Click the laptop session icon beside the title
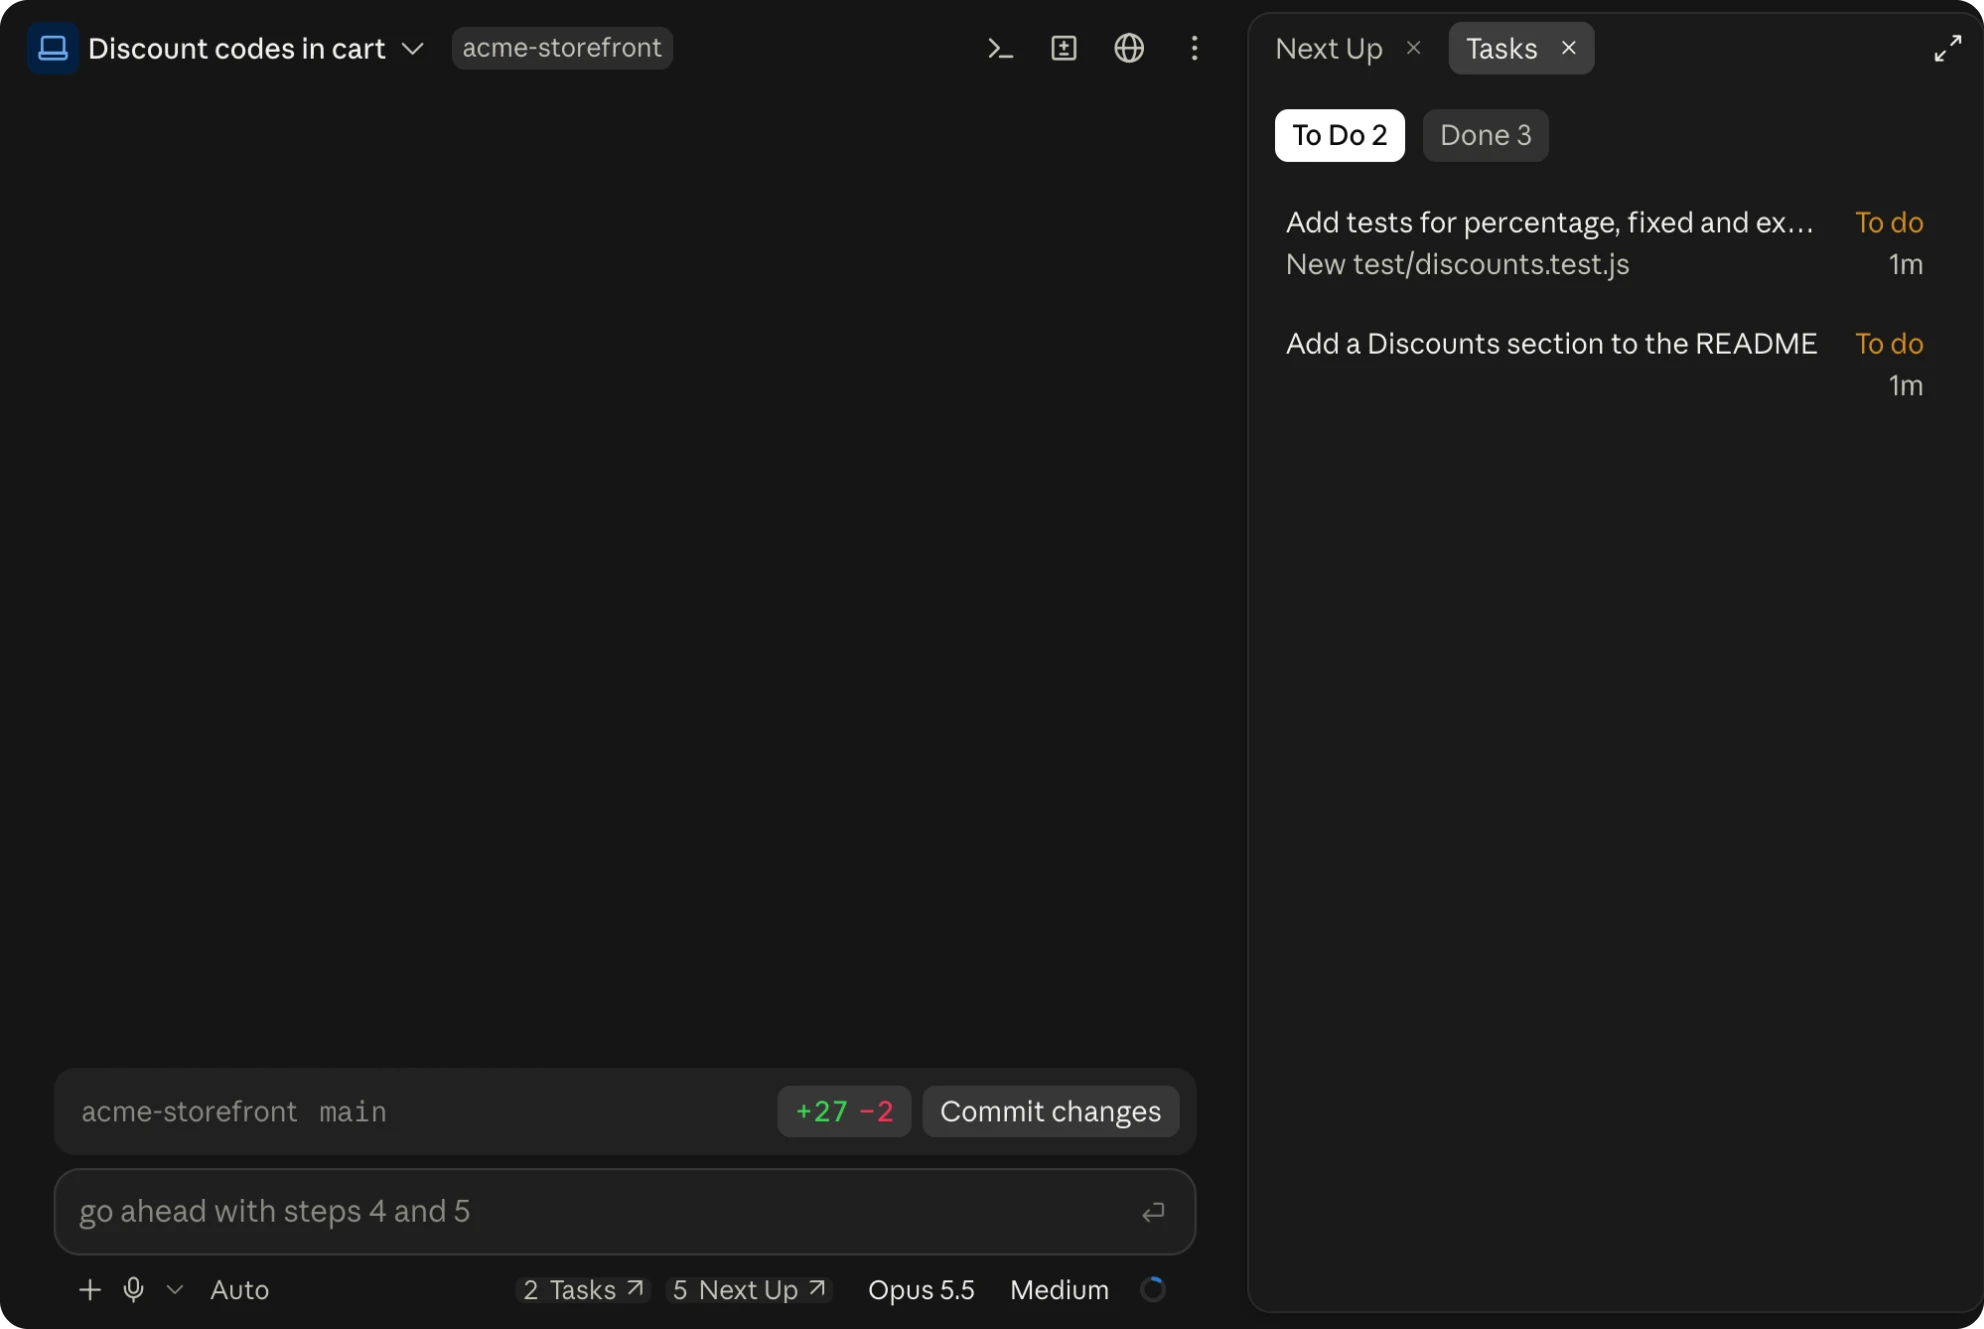The image size is (1984, 1329). [52, 48]
